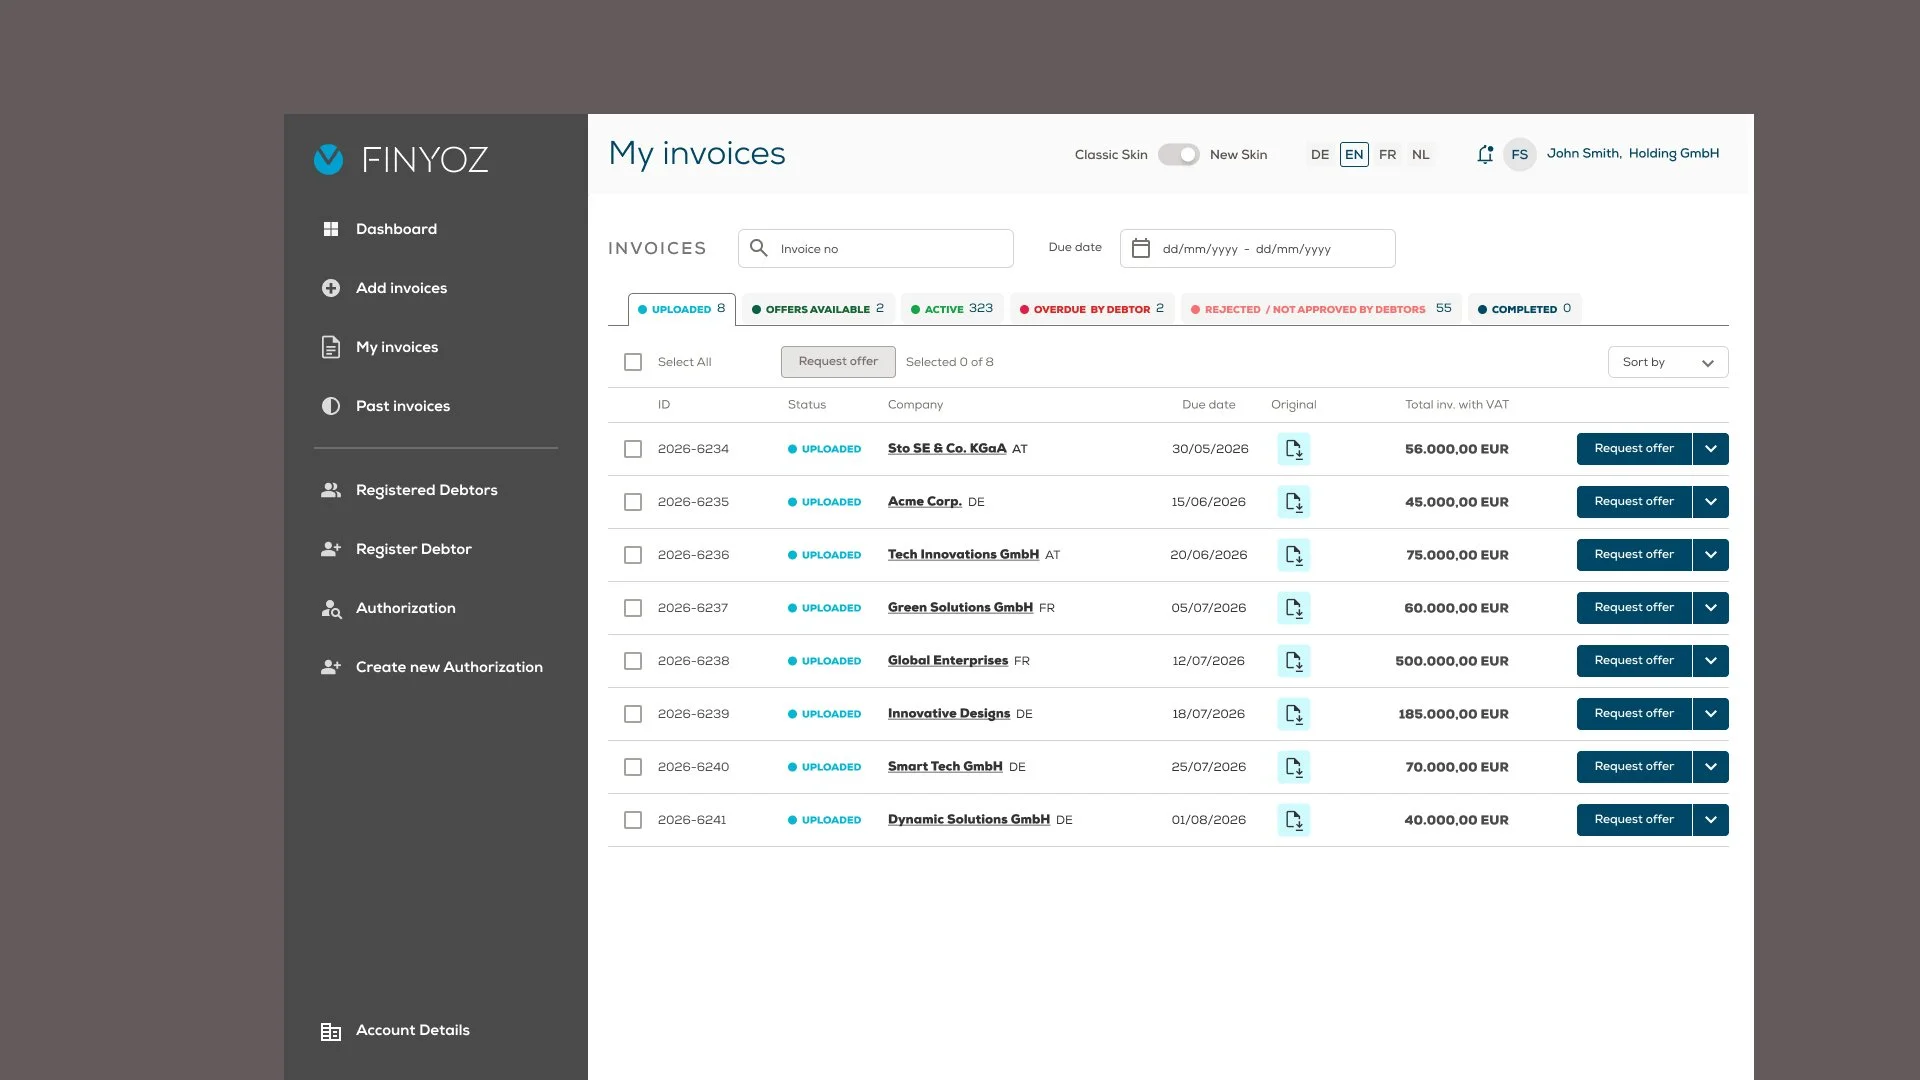This screenshot has height=1080, width=1920.
Task: Click Request offer for Green Solutions GmbH
Action: [1633, 608]
